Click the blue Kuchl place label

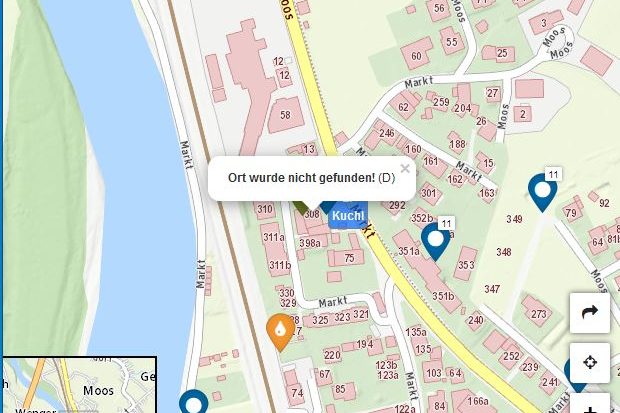click(x=348, y=216)
